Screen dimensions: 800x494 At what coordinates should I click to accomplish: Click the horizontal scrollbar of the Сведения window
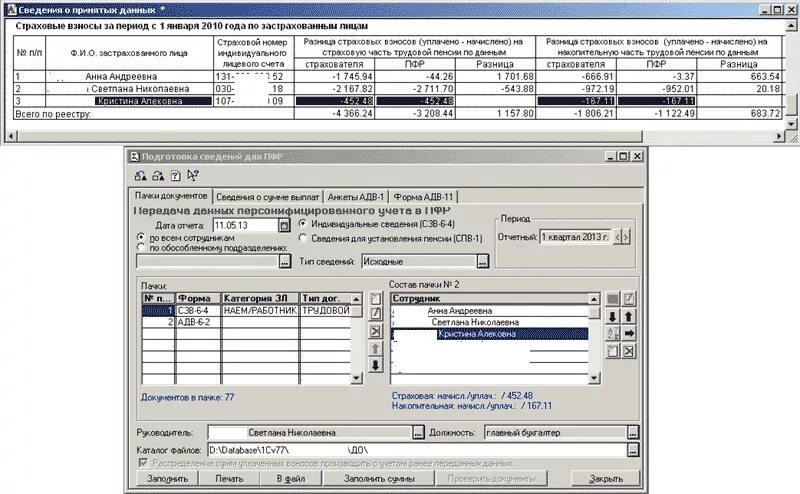[330, 136]
